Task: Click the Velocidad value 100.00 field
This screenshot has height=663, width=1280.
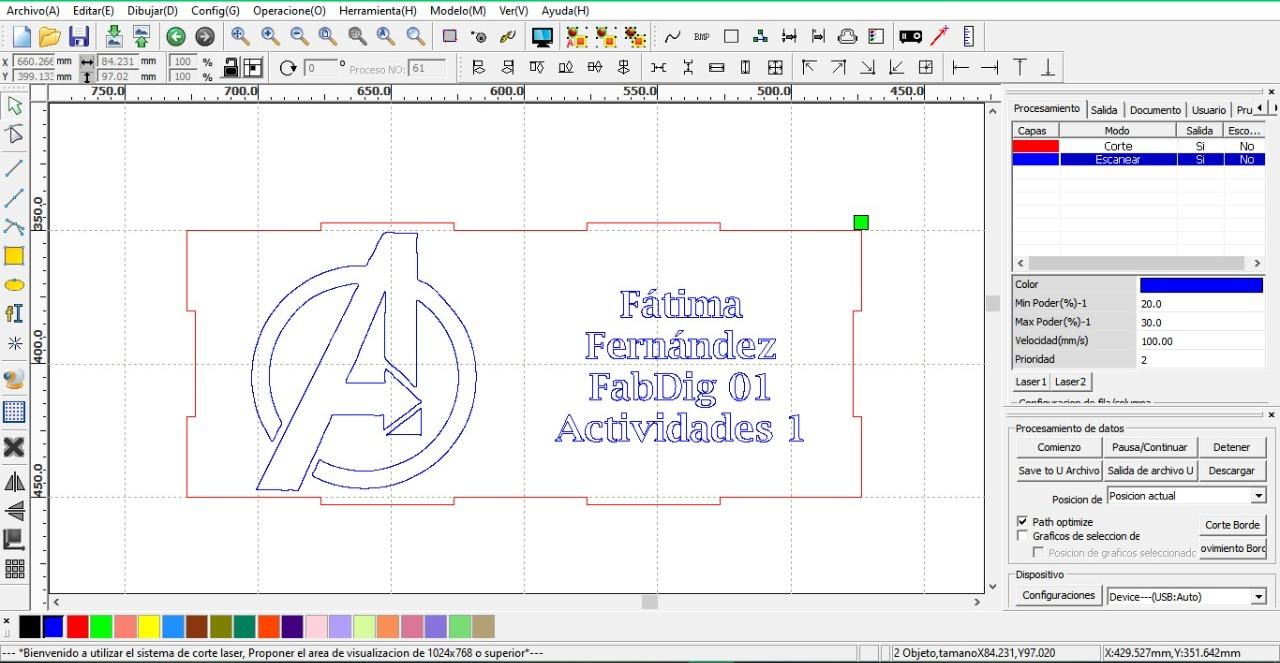Action: pyautogui.click(x=1201, y=341)
